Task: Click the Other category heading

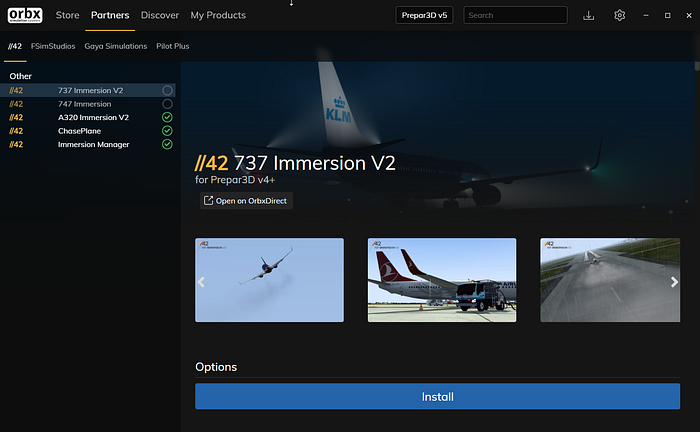Action: (21, 76)
